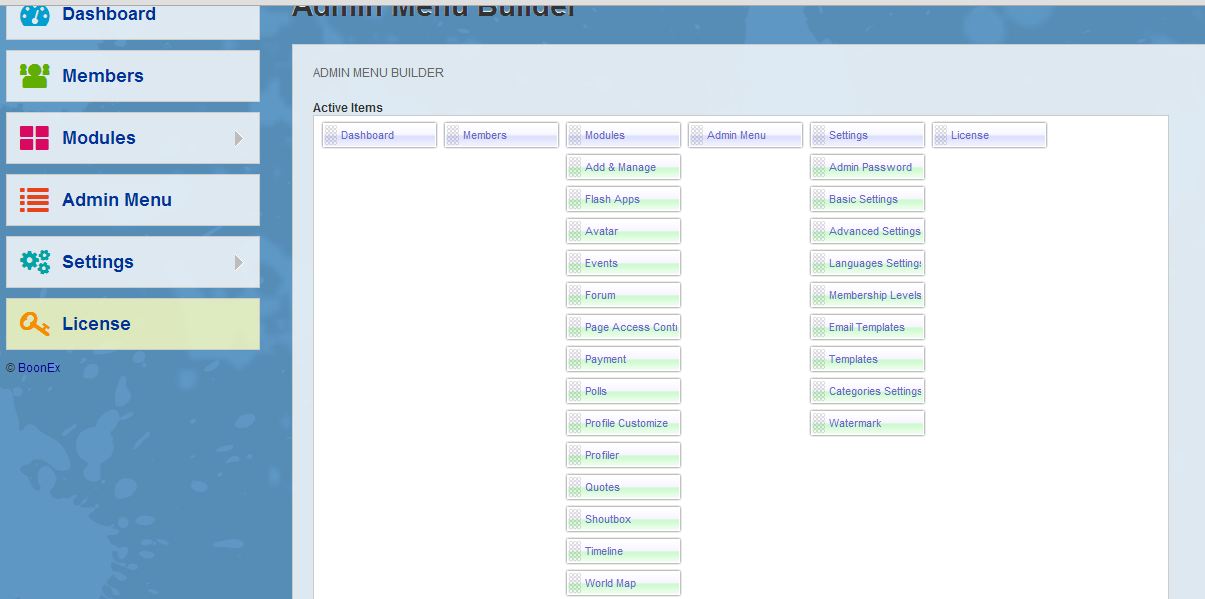Select the top-level License active item
1205x599 pixels.
pos(969,136)
